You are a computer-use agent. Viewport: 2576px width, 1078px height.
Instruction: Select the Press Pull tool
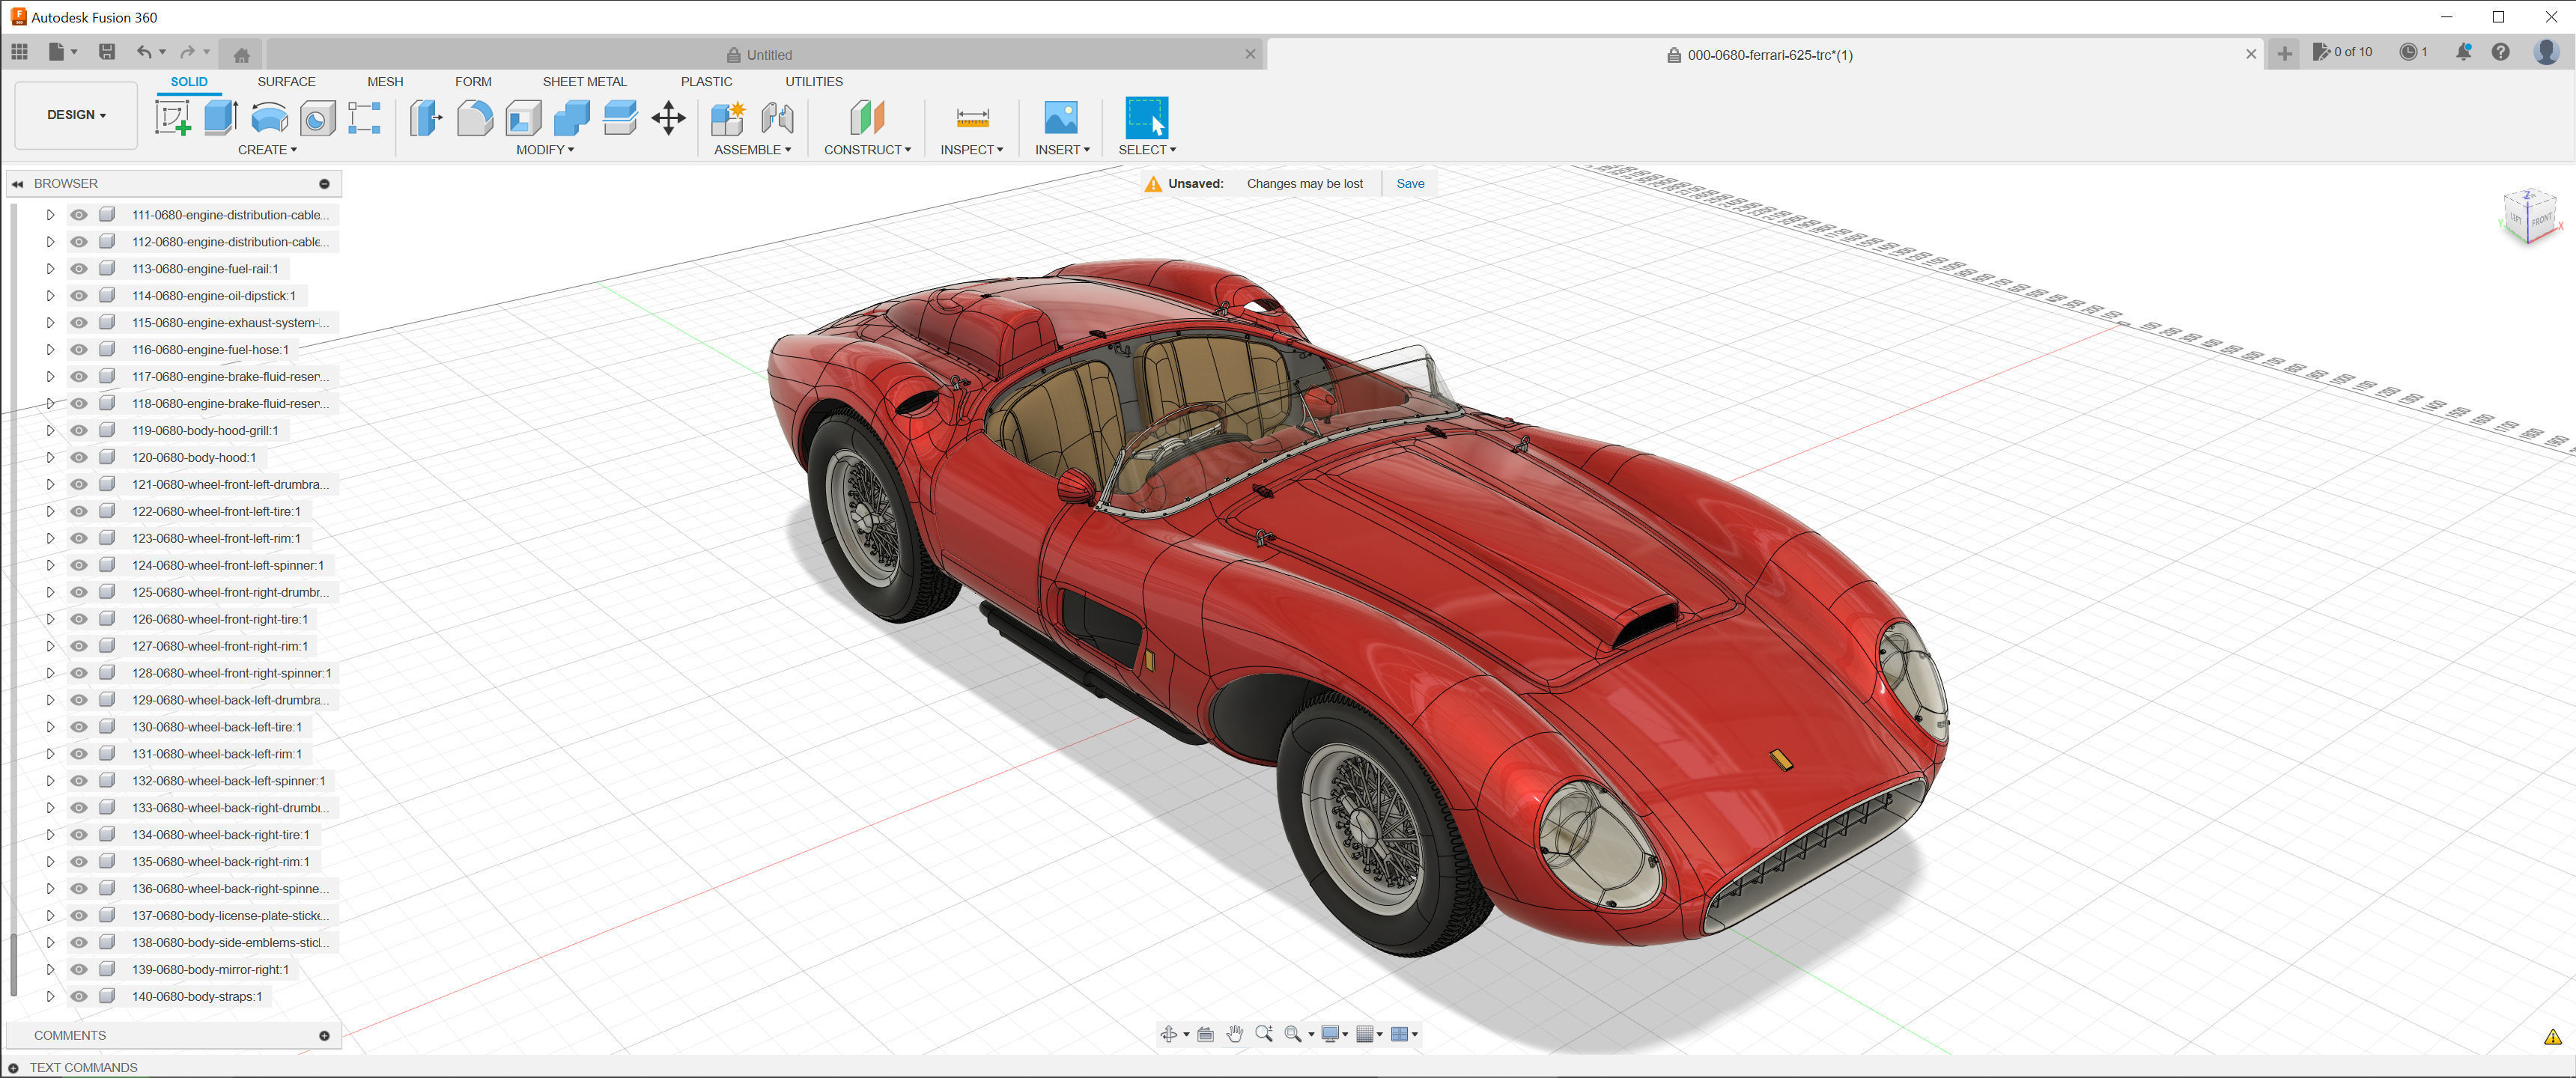pyautogui.click(x=426, y=118)
